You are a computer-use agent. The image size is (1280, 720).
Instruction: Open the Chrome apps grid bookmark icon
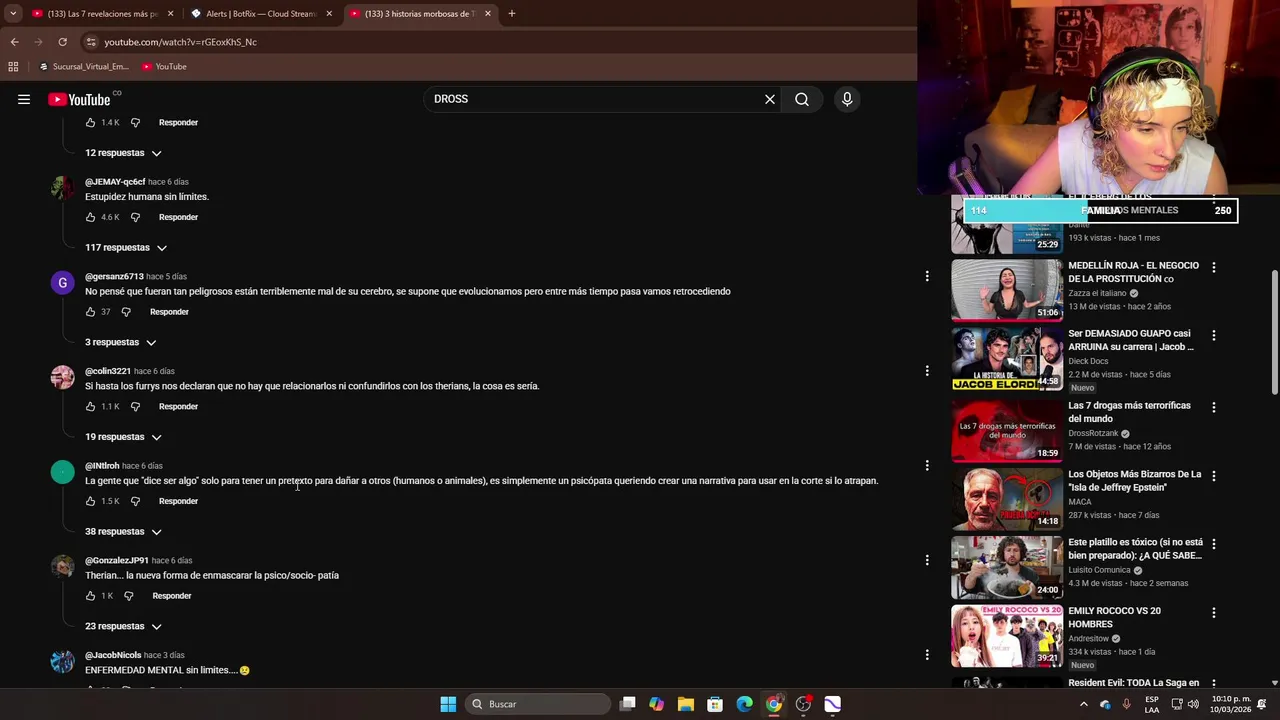point(13,67)
